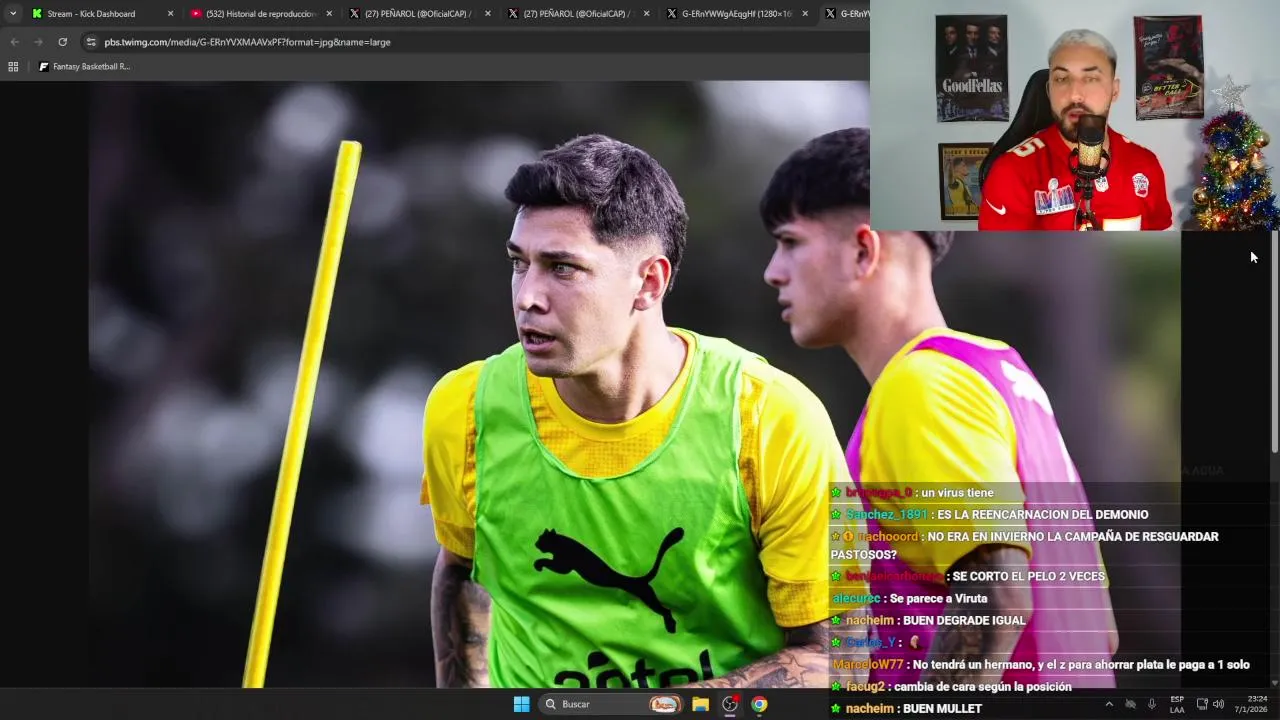Image resolution: width=1280 pixels, height=720 pixels.
Task: Click 'Se parece a Viruta' chat message
Action: (x=938, y=599)
